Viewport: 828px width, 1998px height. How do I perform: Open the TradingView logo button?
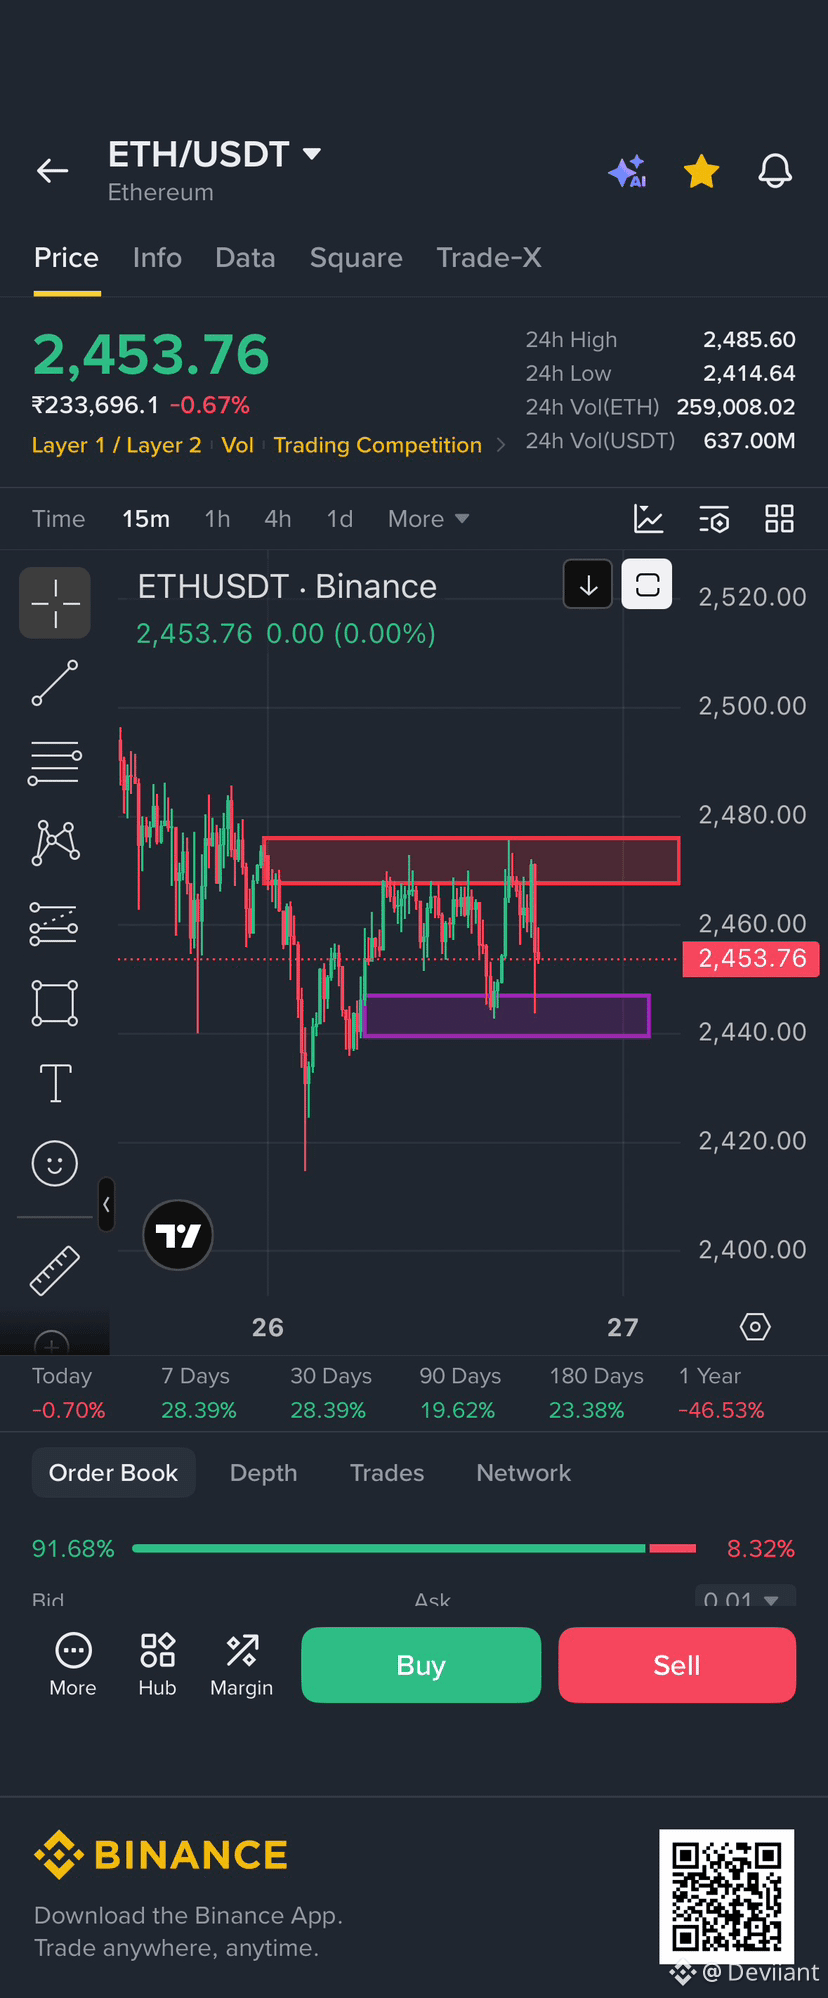pyautogui.click(x=178, y=1235)
